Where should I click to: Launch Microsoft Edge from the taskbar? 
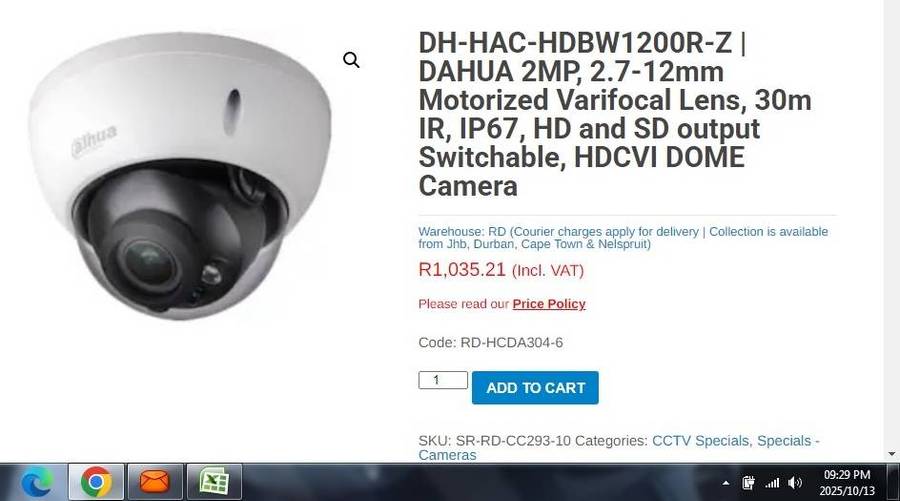point(36,482)
